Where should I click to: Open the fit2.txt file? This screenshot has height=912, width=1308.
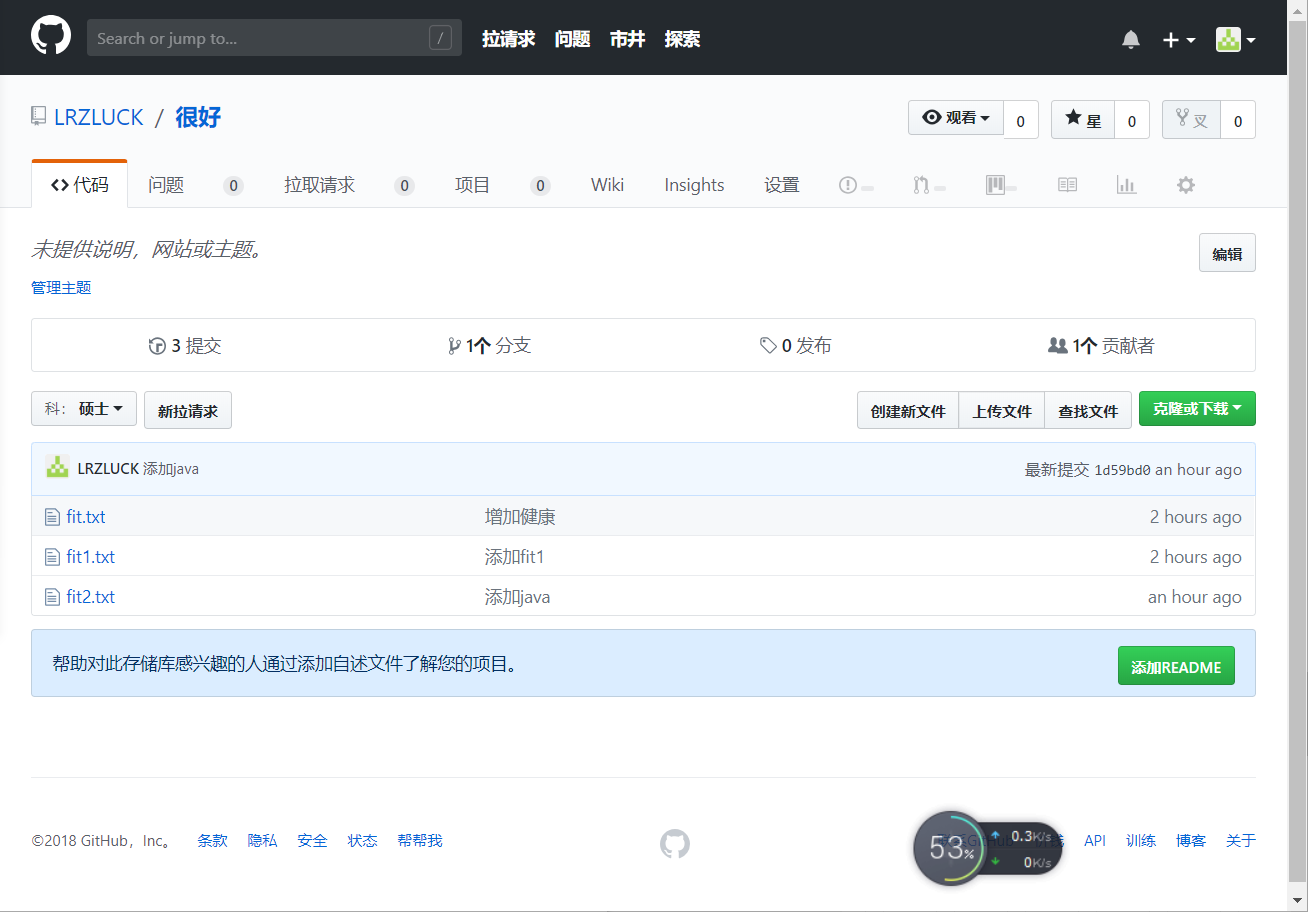91,597
